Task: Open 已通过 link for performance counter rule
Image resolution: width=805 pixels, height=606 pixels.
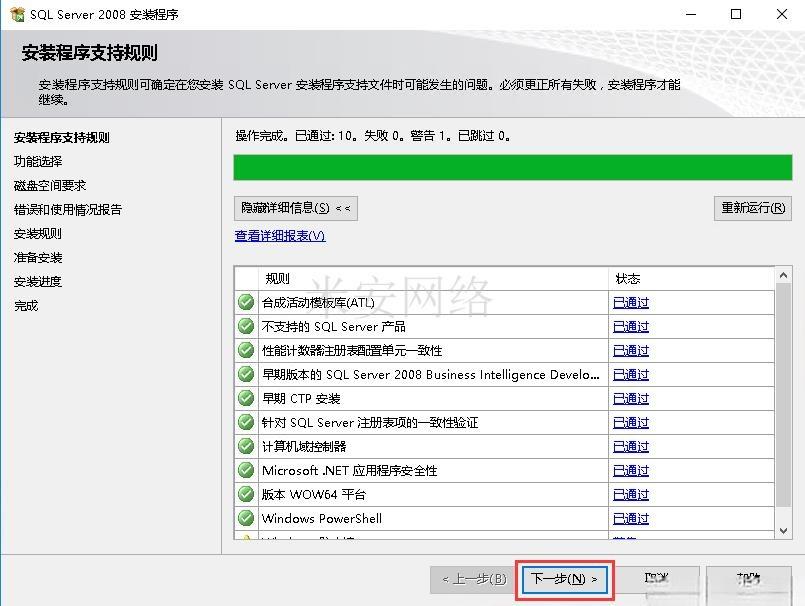Action: tap(631, 351)
